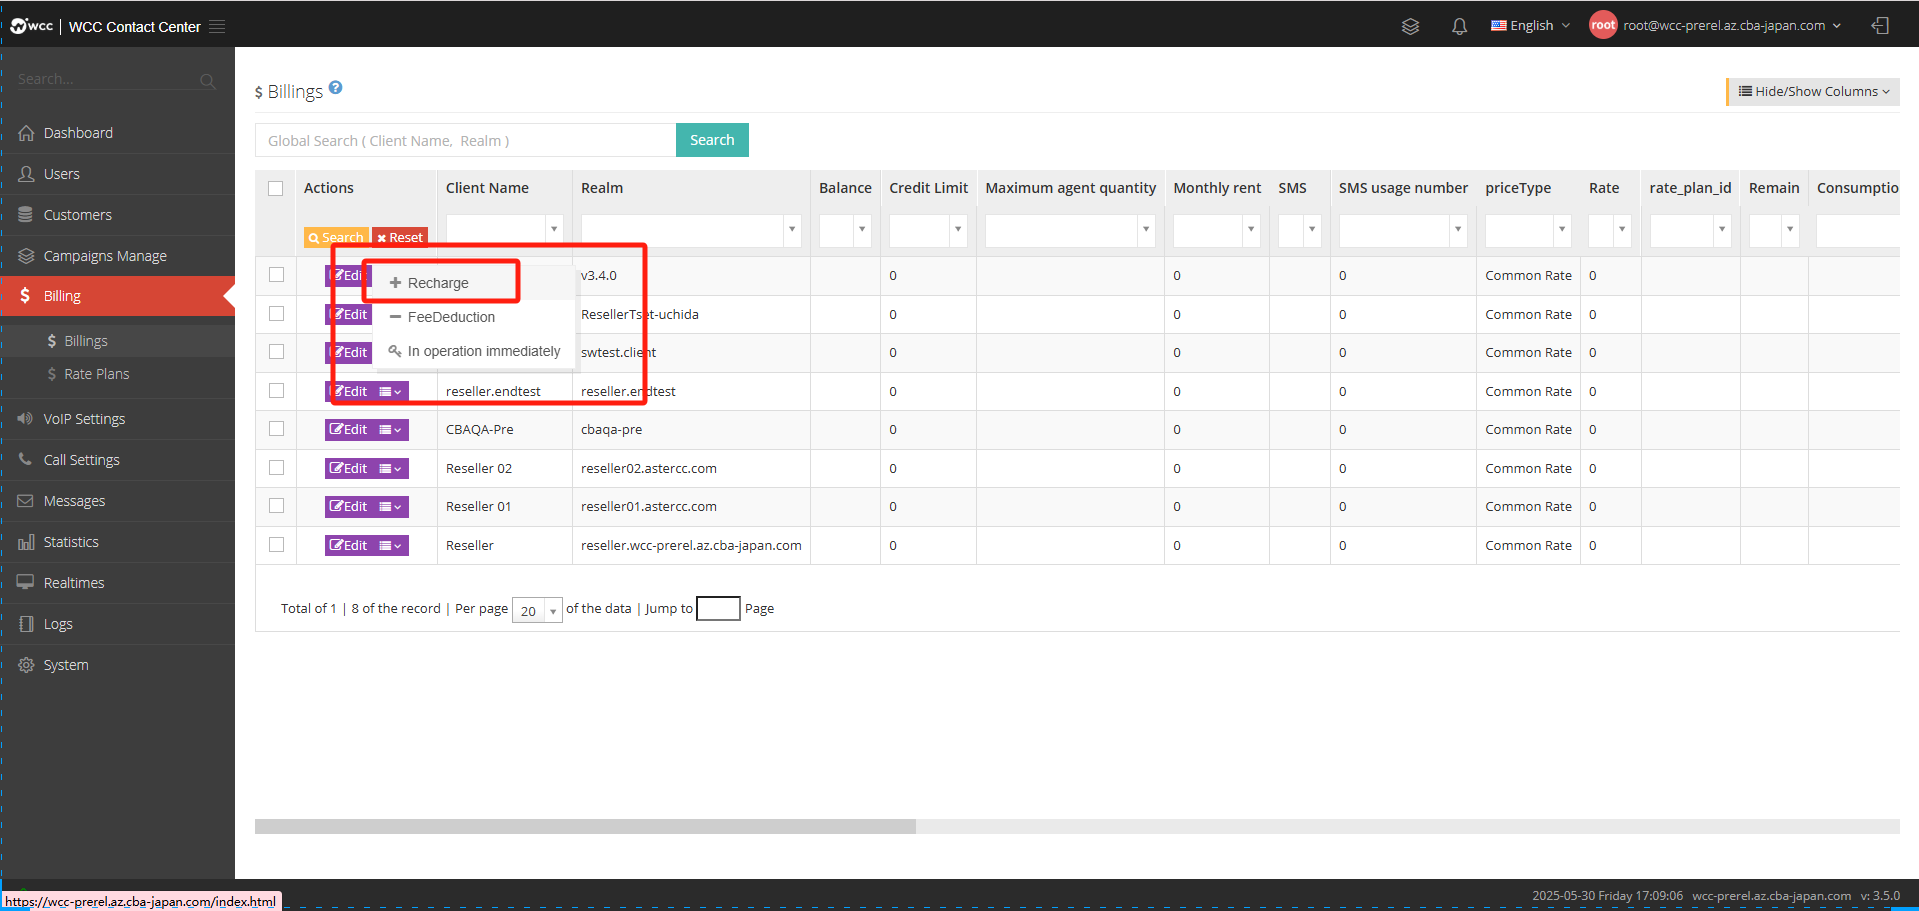Open the English language dropdown

[1530, 26]
